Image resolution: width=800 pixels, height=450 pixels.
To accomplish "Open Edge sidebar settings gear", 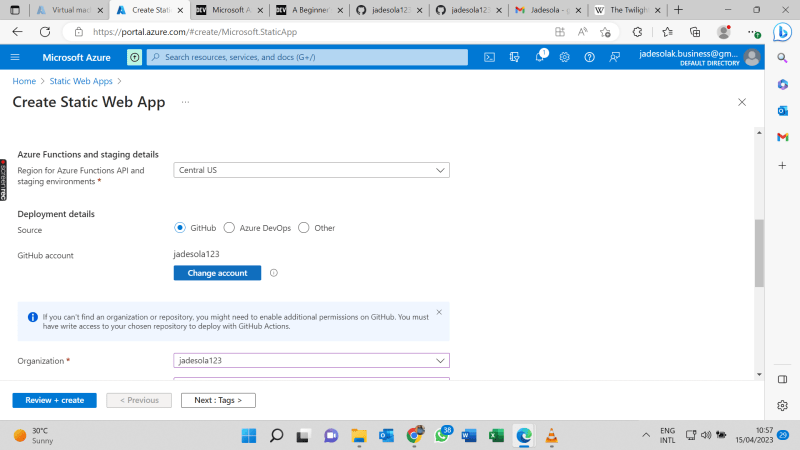I will (x=782, y=406).
